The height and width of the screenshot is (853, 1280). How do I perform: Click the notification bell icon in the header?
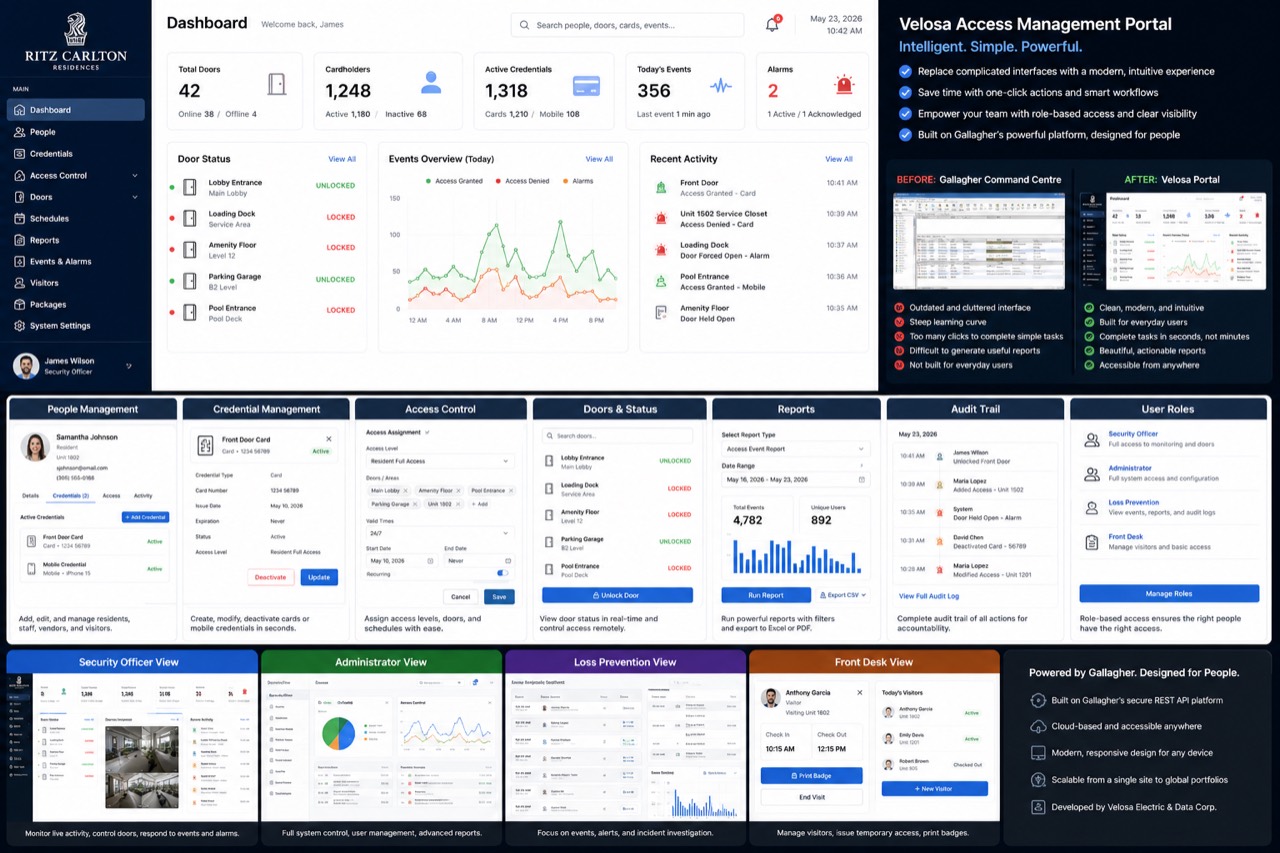[772, 25]
